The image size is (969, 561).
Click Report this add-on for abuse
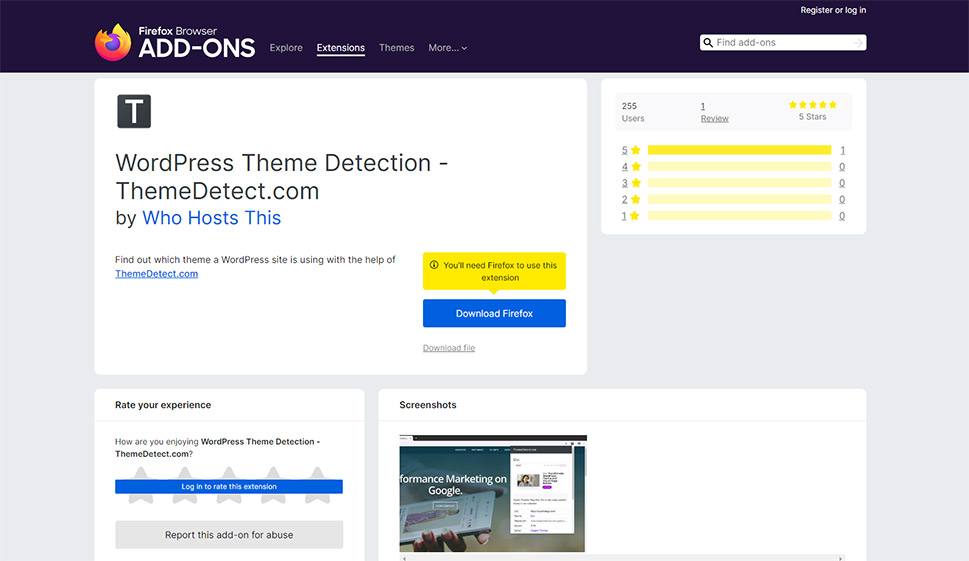[229, 534]
